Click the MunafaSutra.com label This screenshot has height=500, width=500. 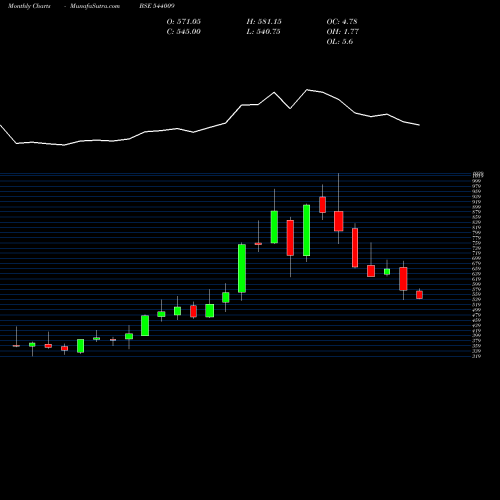pos(95,6)
